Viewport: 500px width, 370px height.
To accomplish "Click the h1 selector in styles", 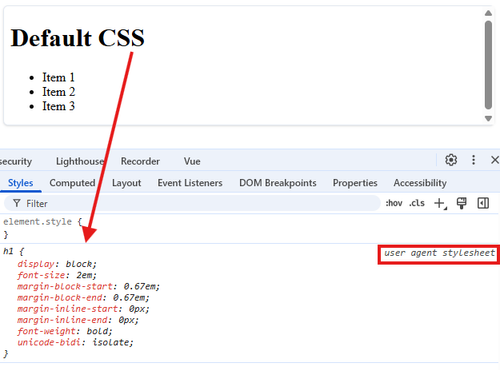I will (8, 251).
